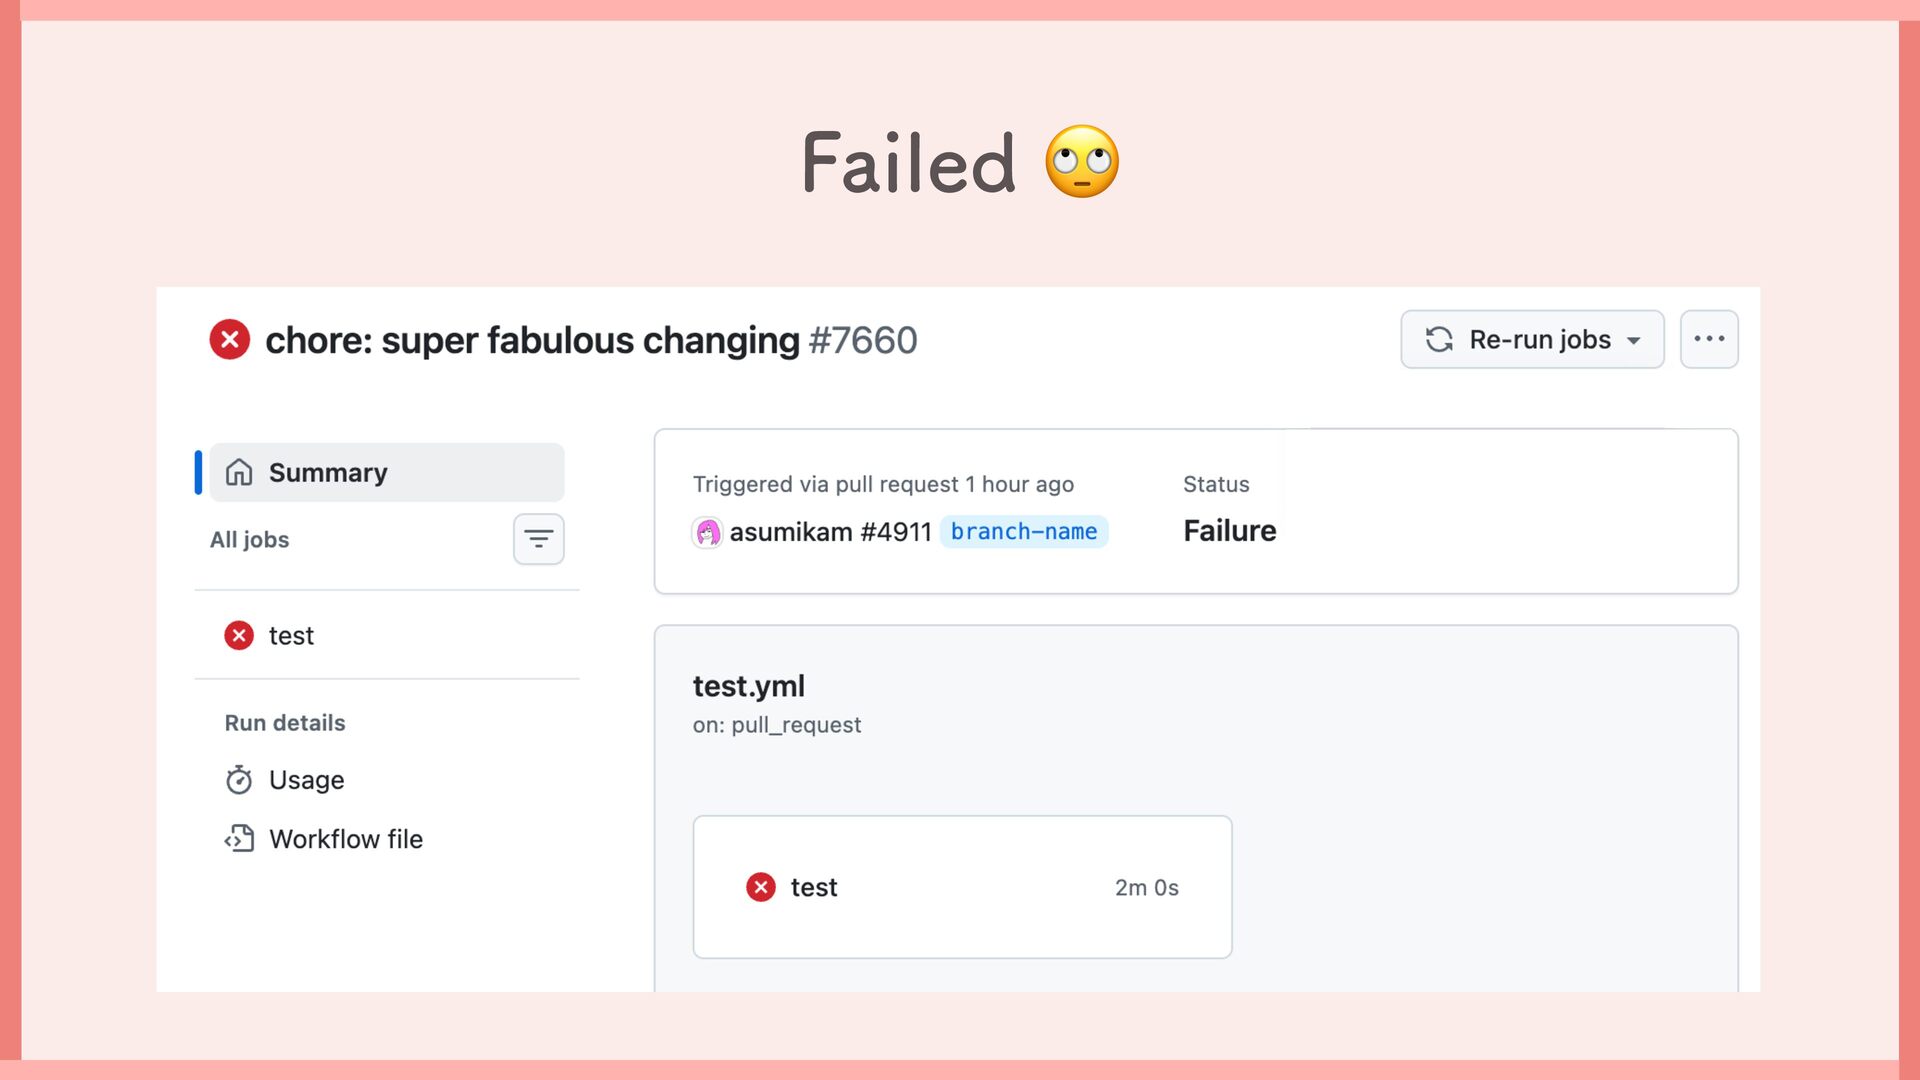The width and height of the screenshot is (1920, 1080).
Task: Click the failed status icon for sidebar test job
Action: [x=239, y=636]
